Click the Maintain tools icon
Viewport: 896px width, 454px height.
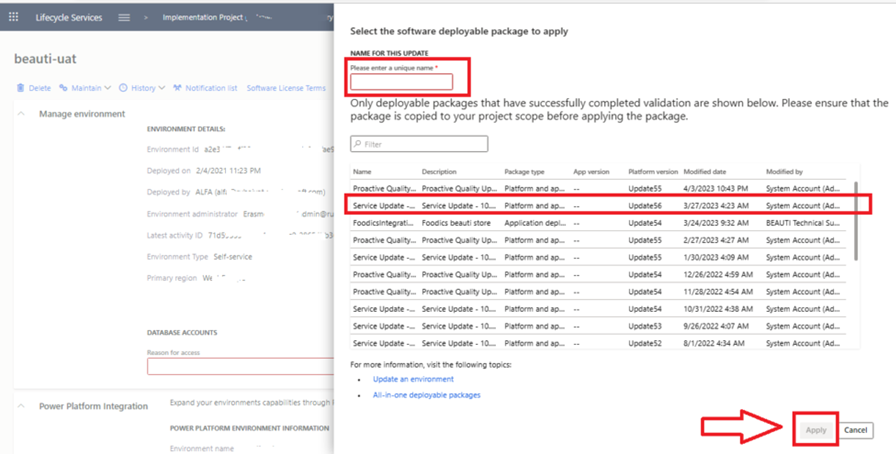[x=63, y=88]
